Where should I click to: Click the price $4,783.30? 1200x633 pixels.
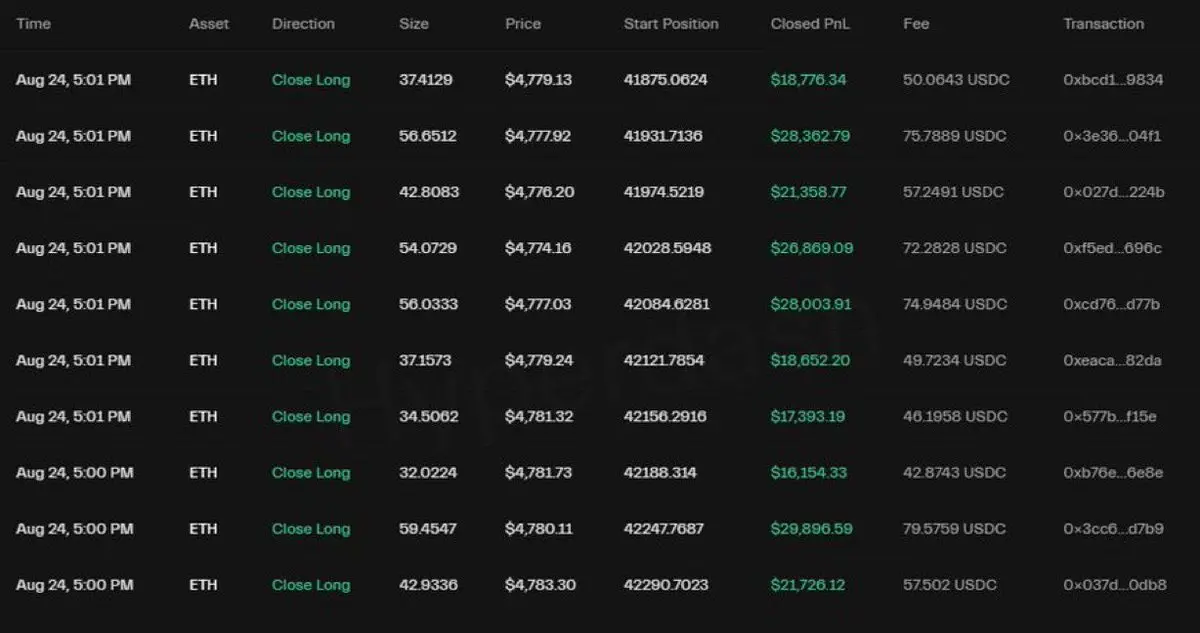pyautogui.click(x=541, y=584)
